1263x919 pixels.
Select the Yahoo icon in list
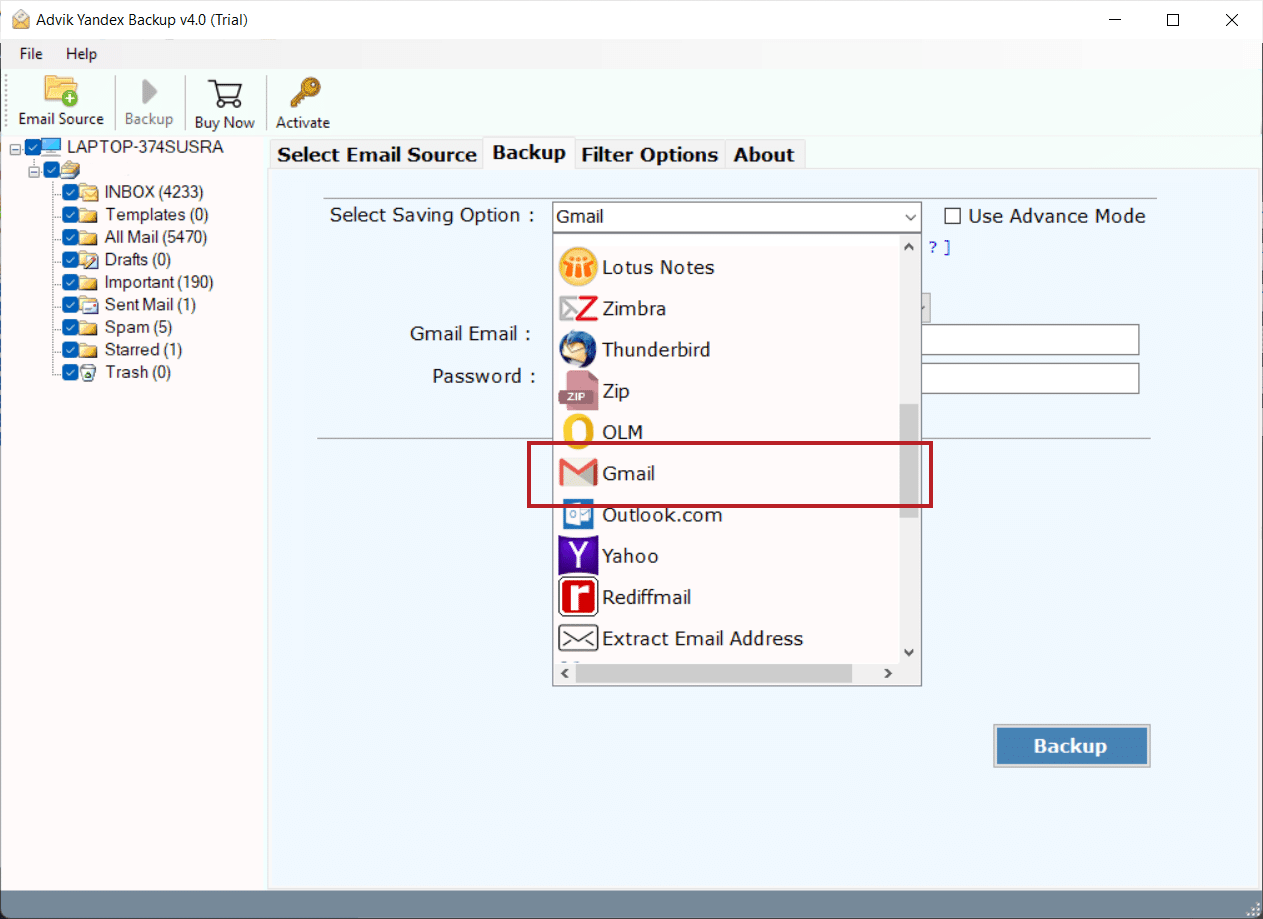coord(578,556)
